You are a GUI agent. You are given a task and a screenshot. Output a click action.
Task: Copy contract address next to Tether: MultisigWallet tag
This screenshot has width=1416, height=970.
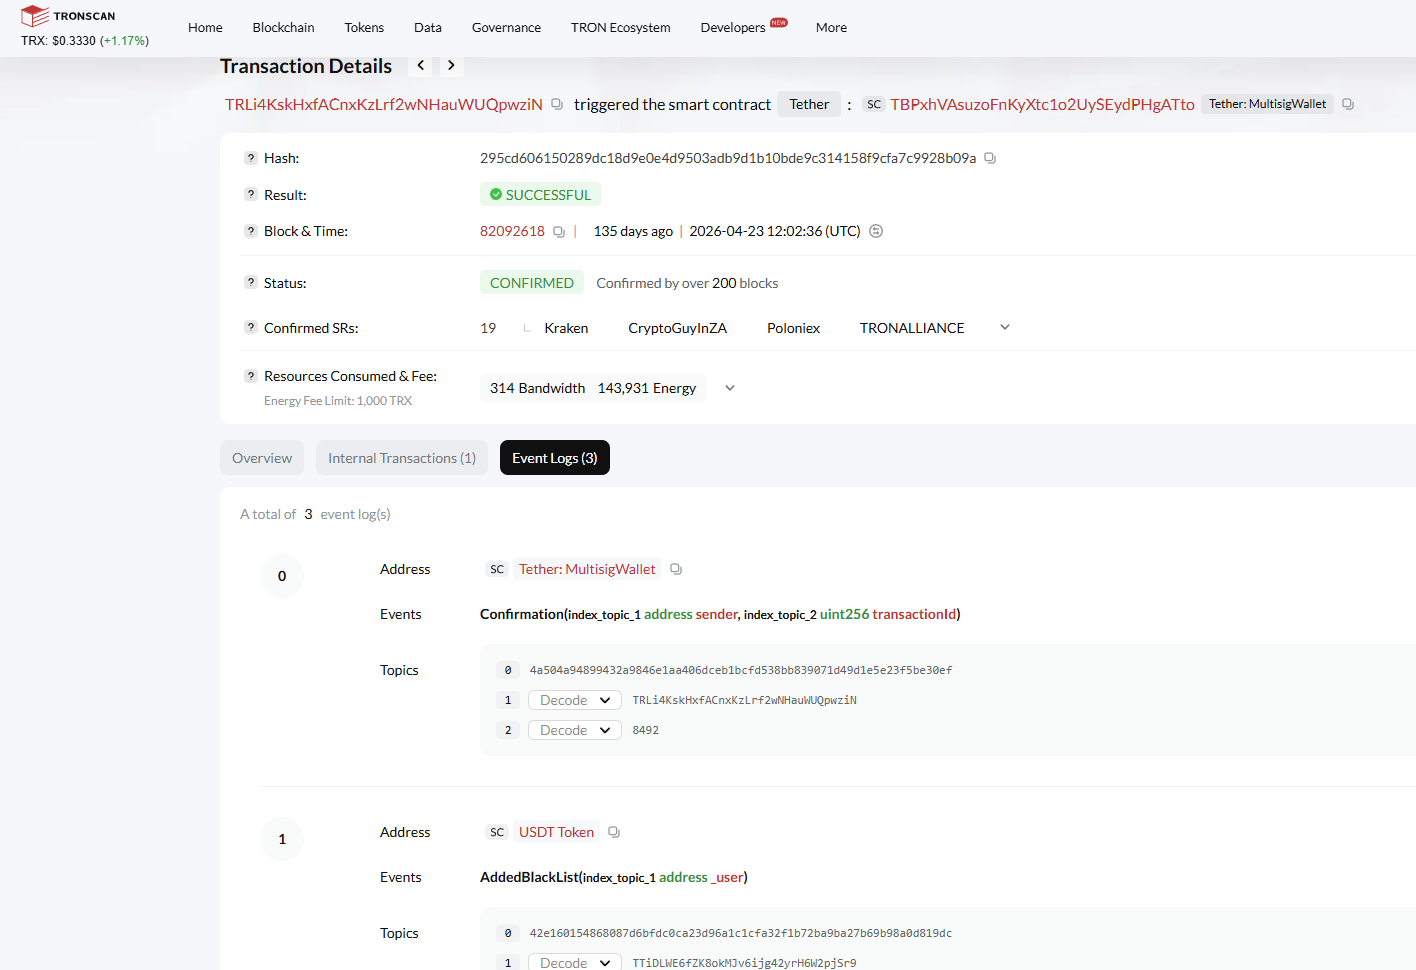pyautogui.click(x=1348, y=104)
